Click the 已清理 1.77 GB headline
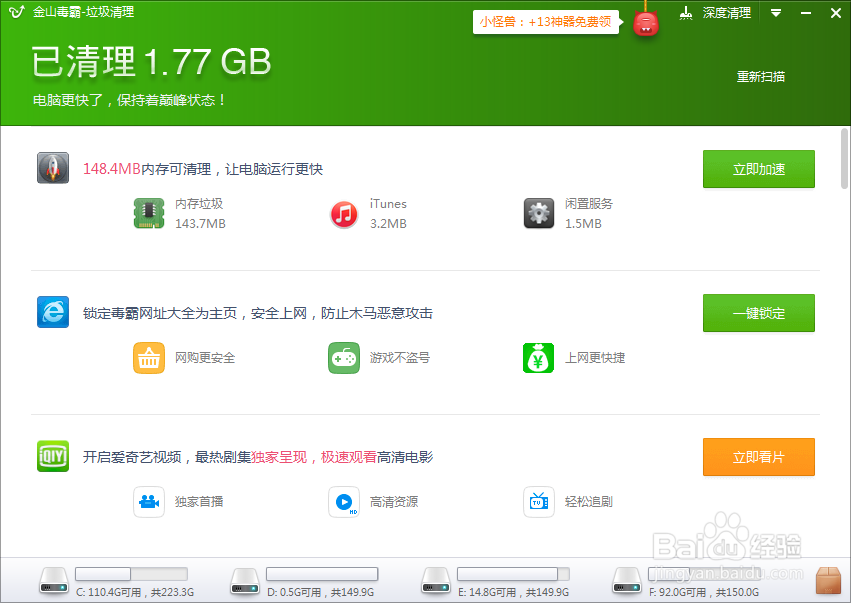The width and height of the screenshot is (851, 603). (x=151, y=61)
